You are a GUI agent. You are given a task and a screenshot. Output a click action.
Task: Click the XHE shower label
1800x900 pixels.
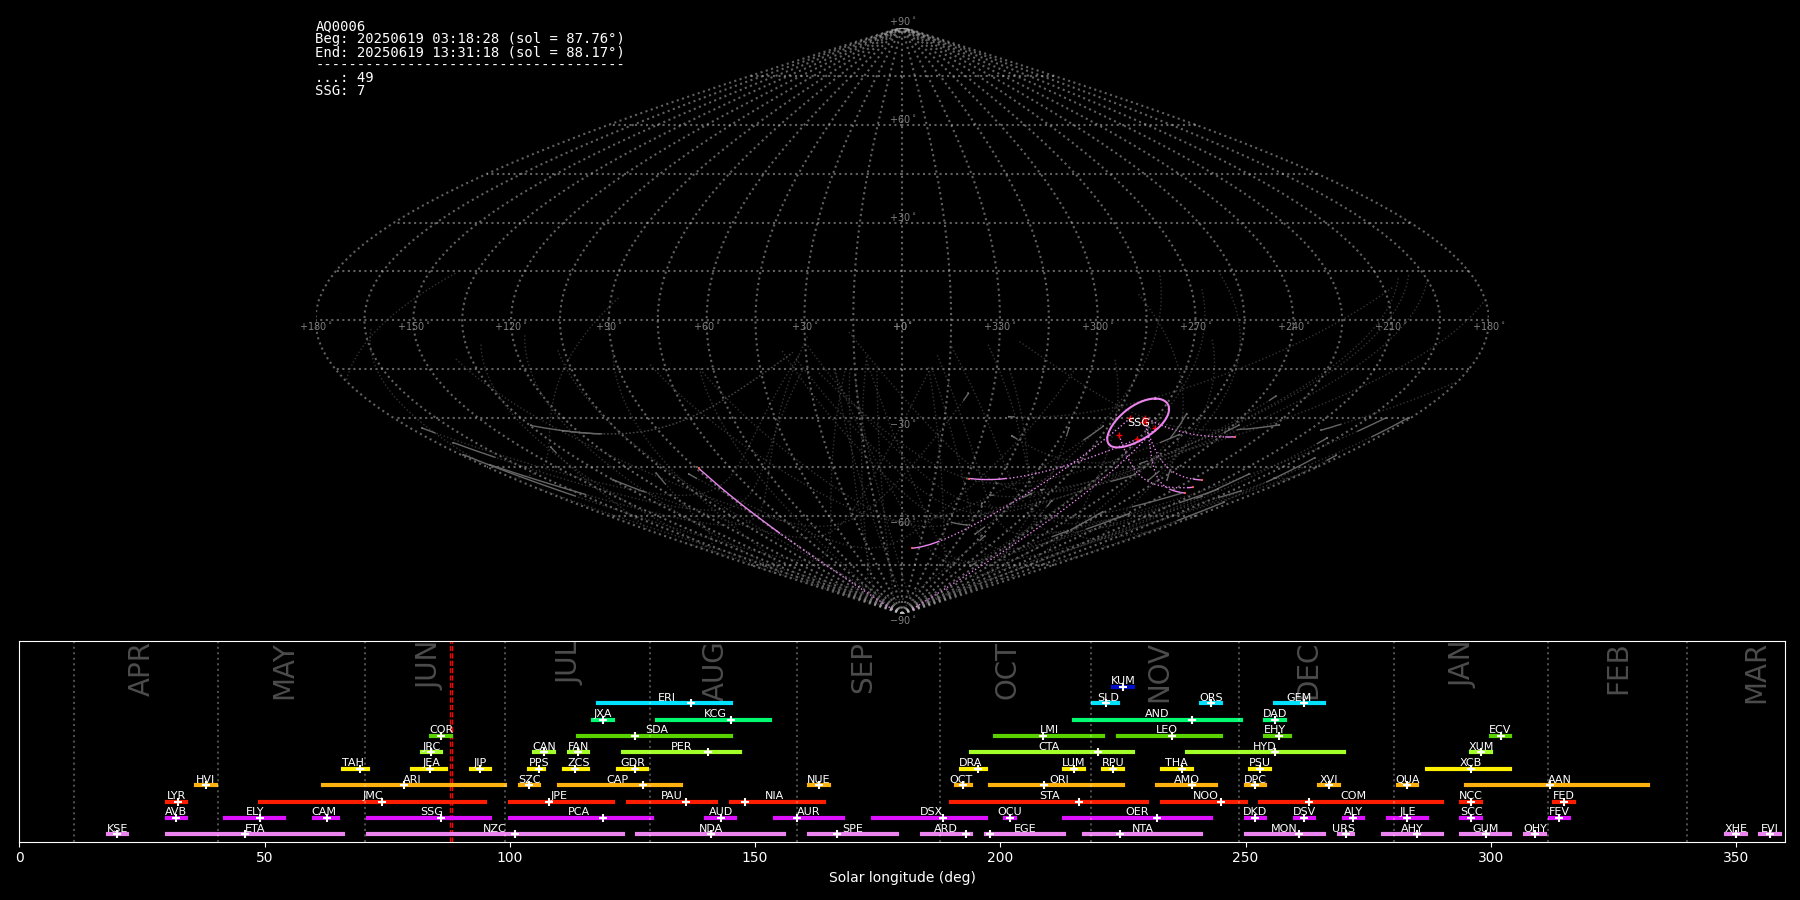[x=1736, y=829]
